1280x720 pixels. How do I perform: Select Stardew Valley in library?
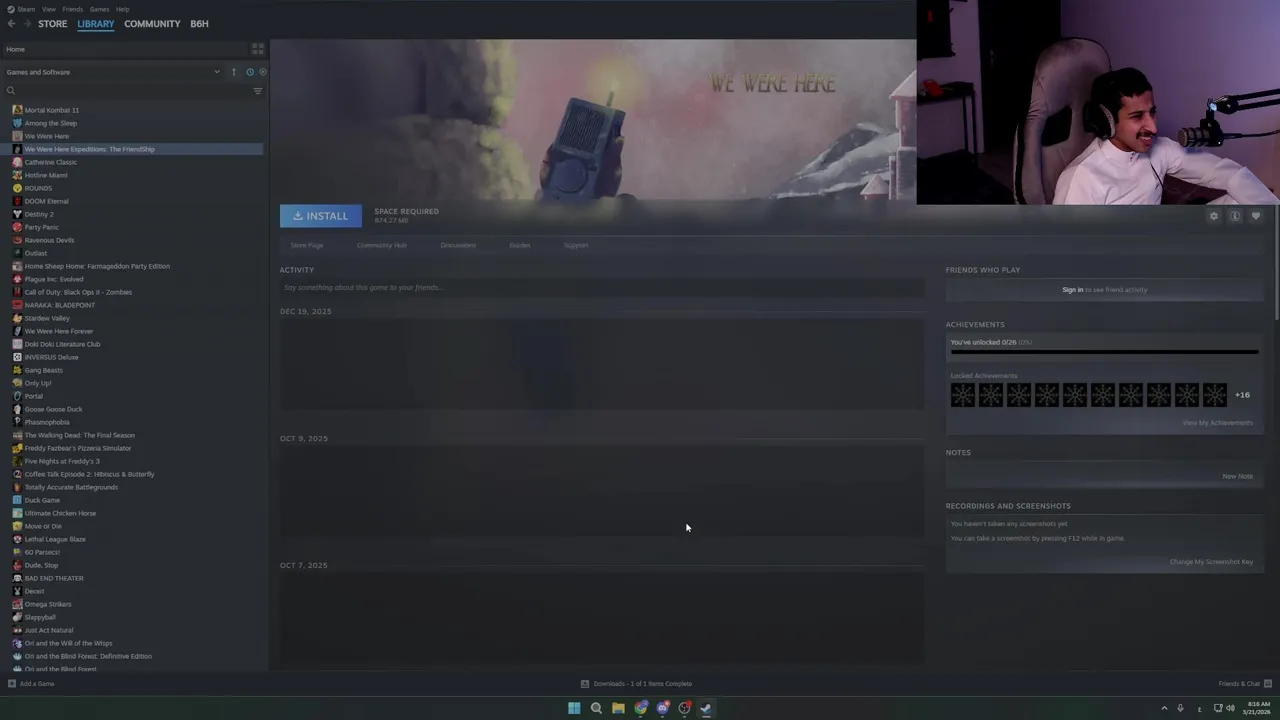point(47,318)
